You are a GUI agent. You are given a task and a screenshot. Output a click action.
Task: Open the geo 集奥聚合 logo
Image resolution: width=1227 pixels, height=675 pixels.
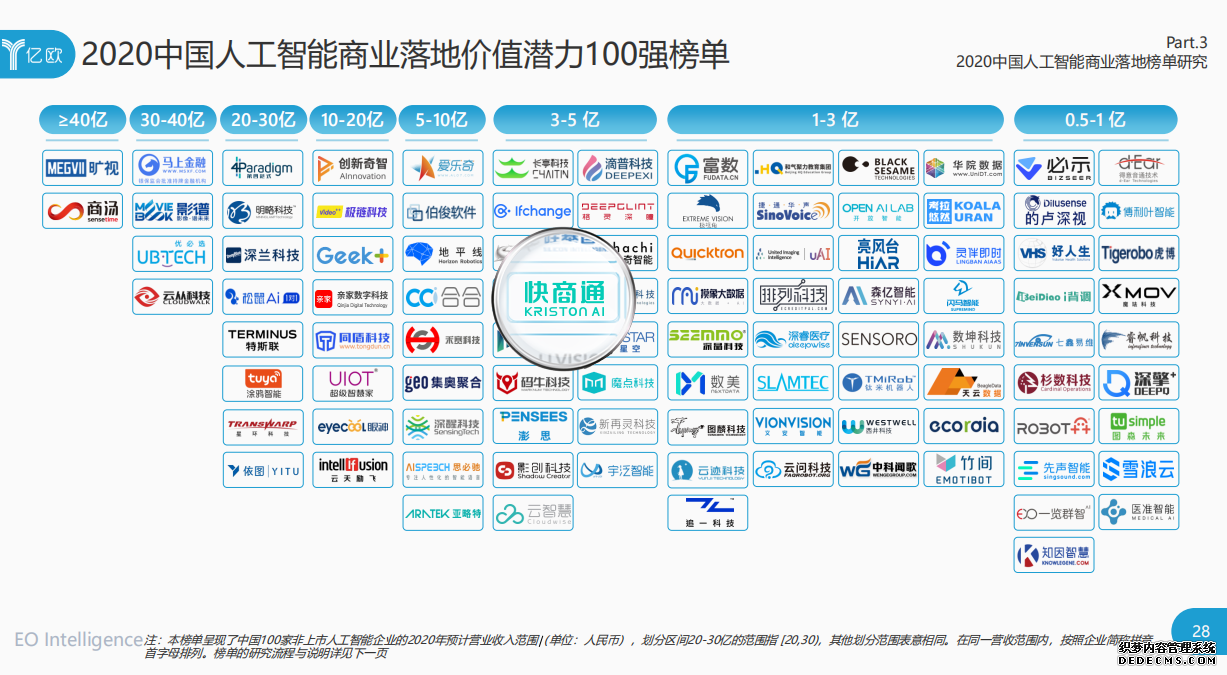coord(443,383)
